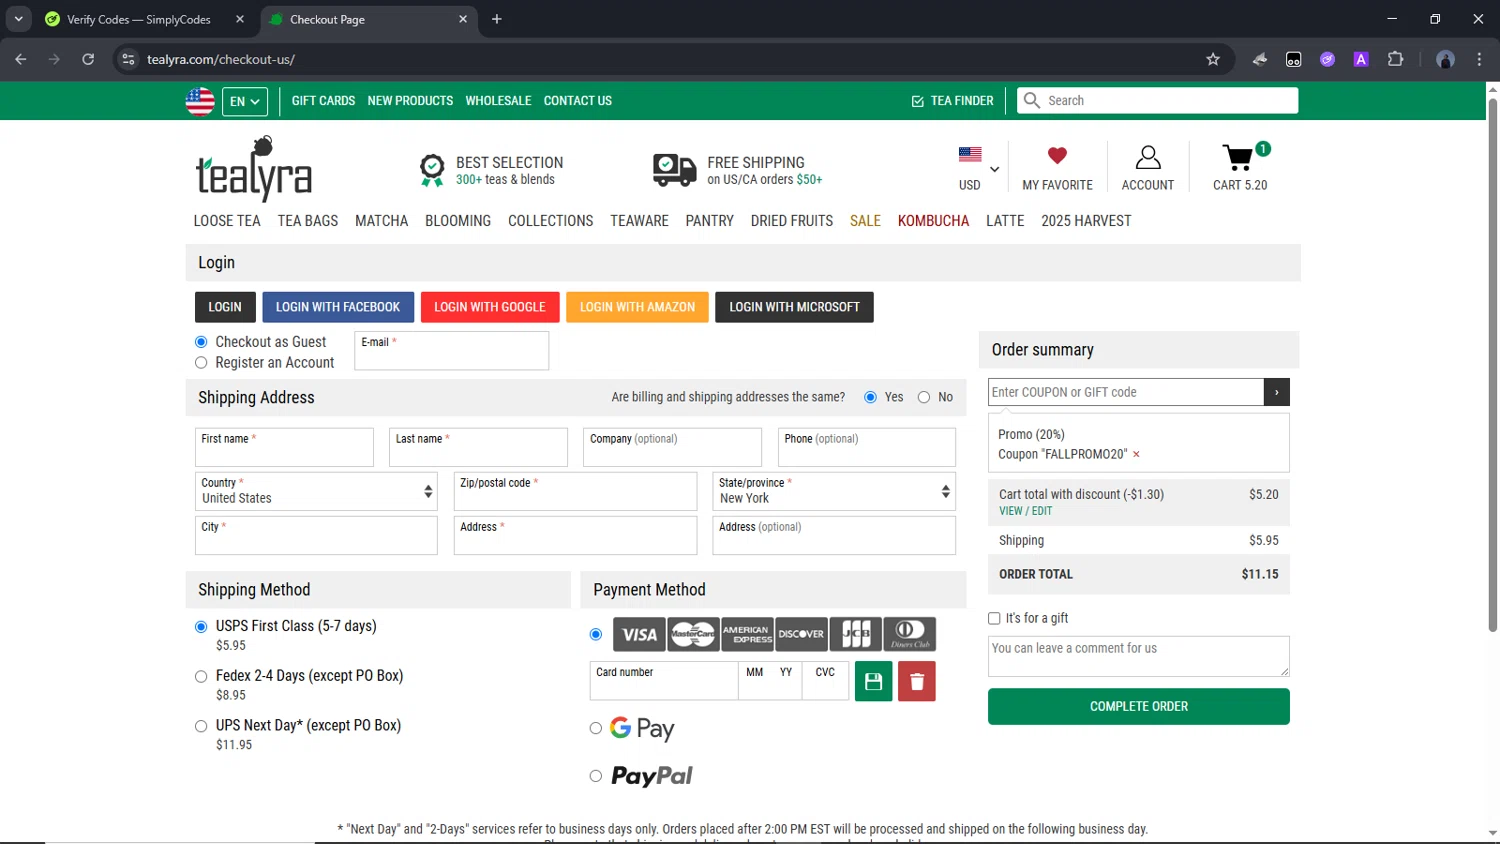Screen dimensions: 1500x844
Task: Open the USD currency dropdown
Action: click(978, 169)
